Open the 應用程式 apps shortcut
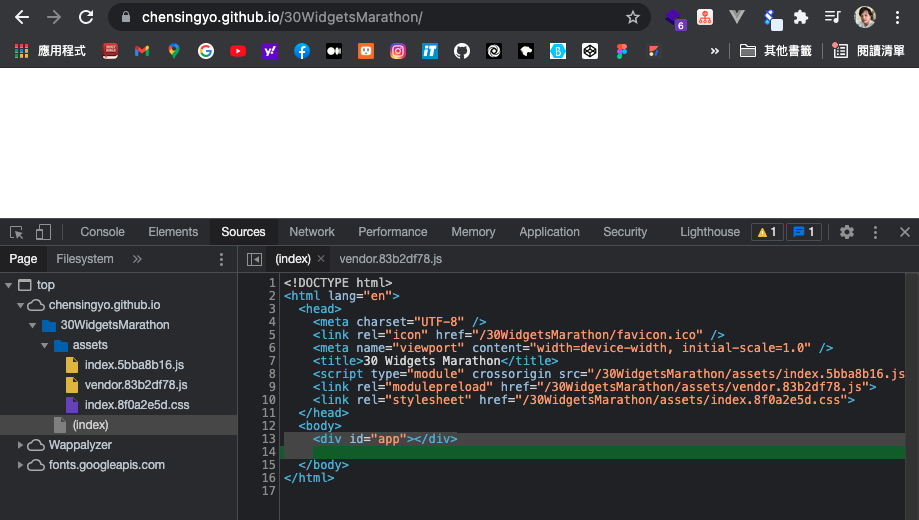The width and height of the screenshot is (919, 520). tap(50, 51)
